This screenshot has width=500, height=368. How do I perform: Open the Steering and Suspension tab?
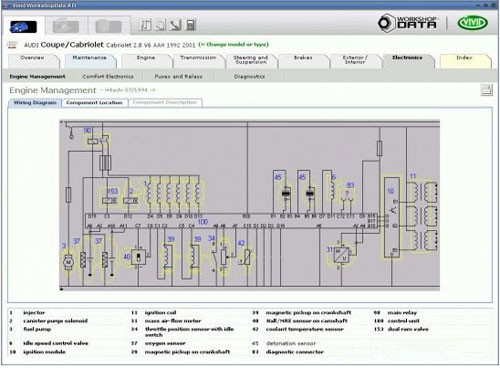click(251, 60)
